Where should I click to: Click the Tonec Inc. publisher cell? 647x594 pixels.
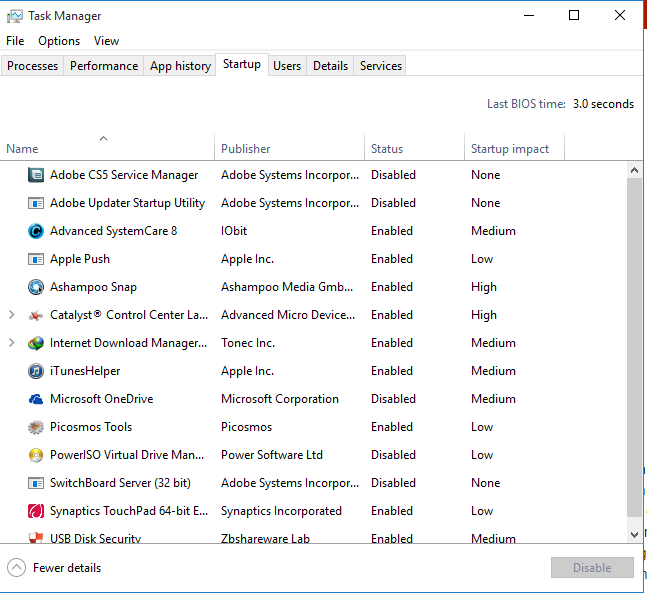pos(248,343)
